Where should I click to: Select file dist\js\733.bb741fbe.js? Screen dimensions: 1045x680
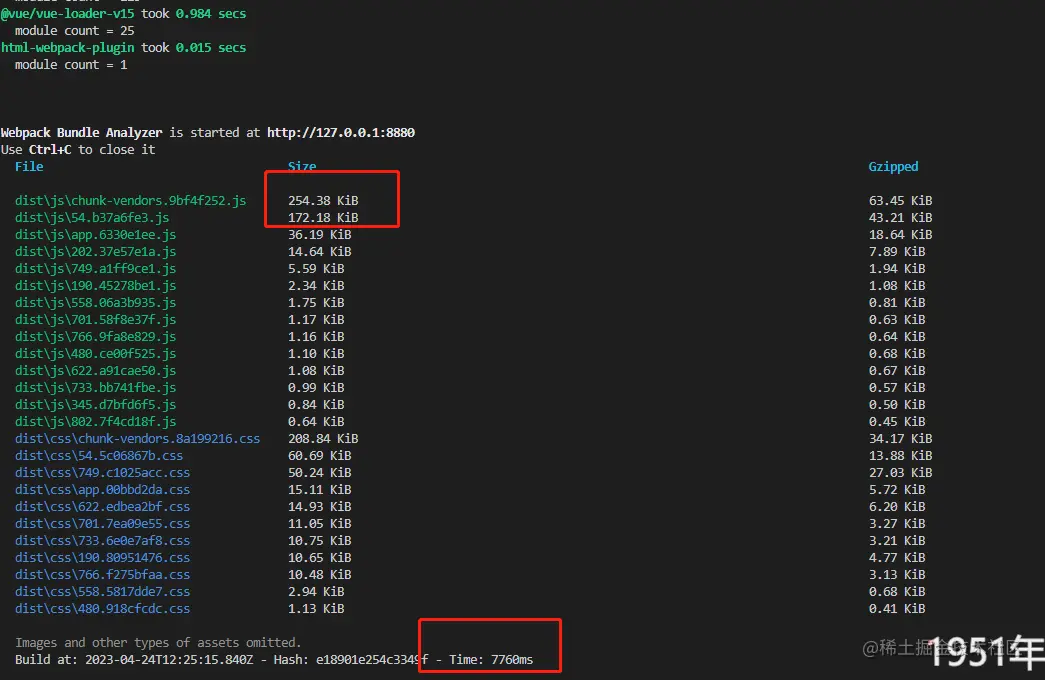95,388
